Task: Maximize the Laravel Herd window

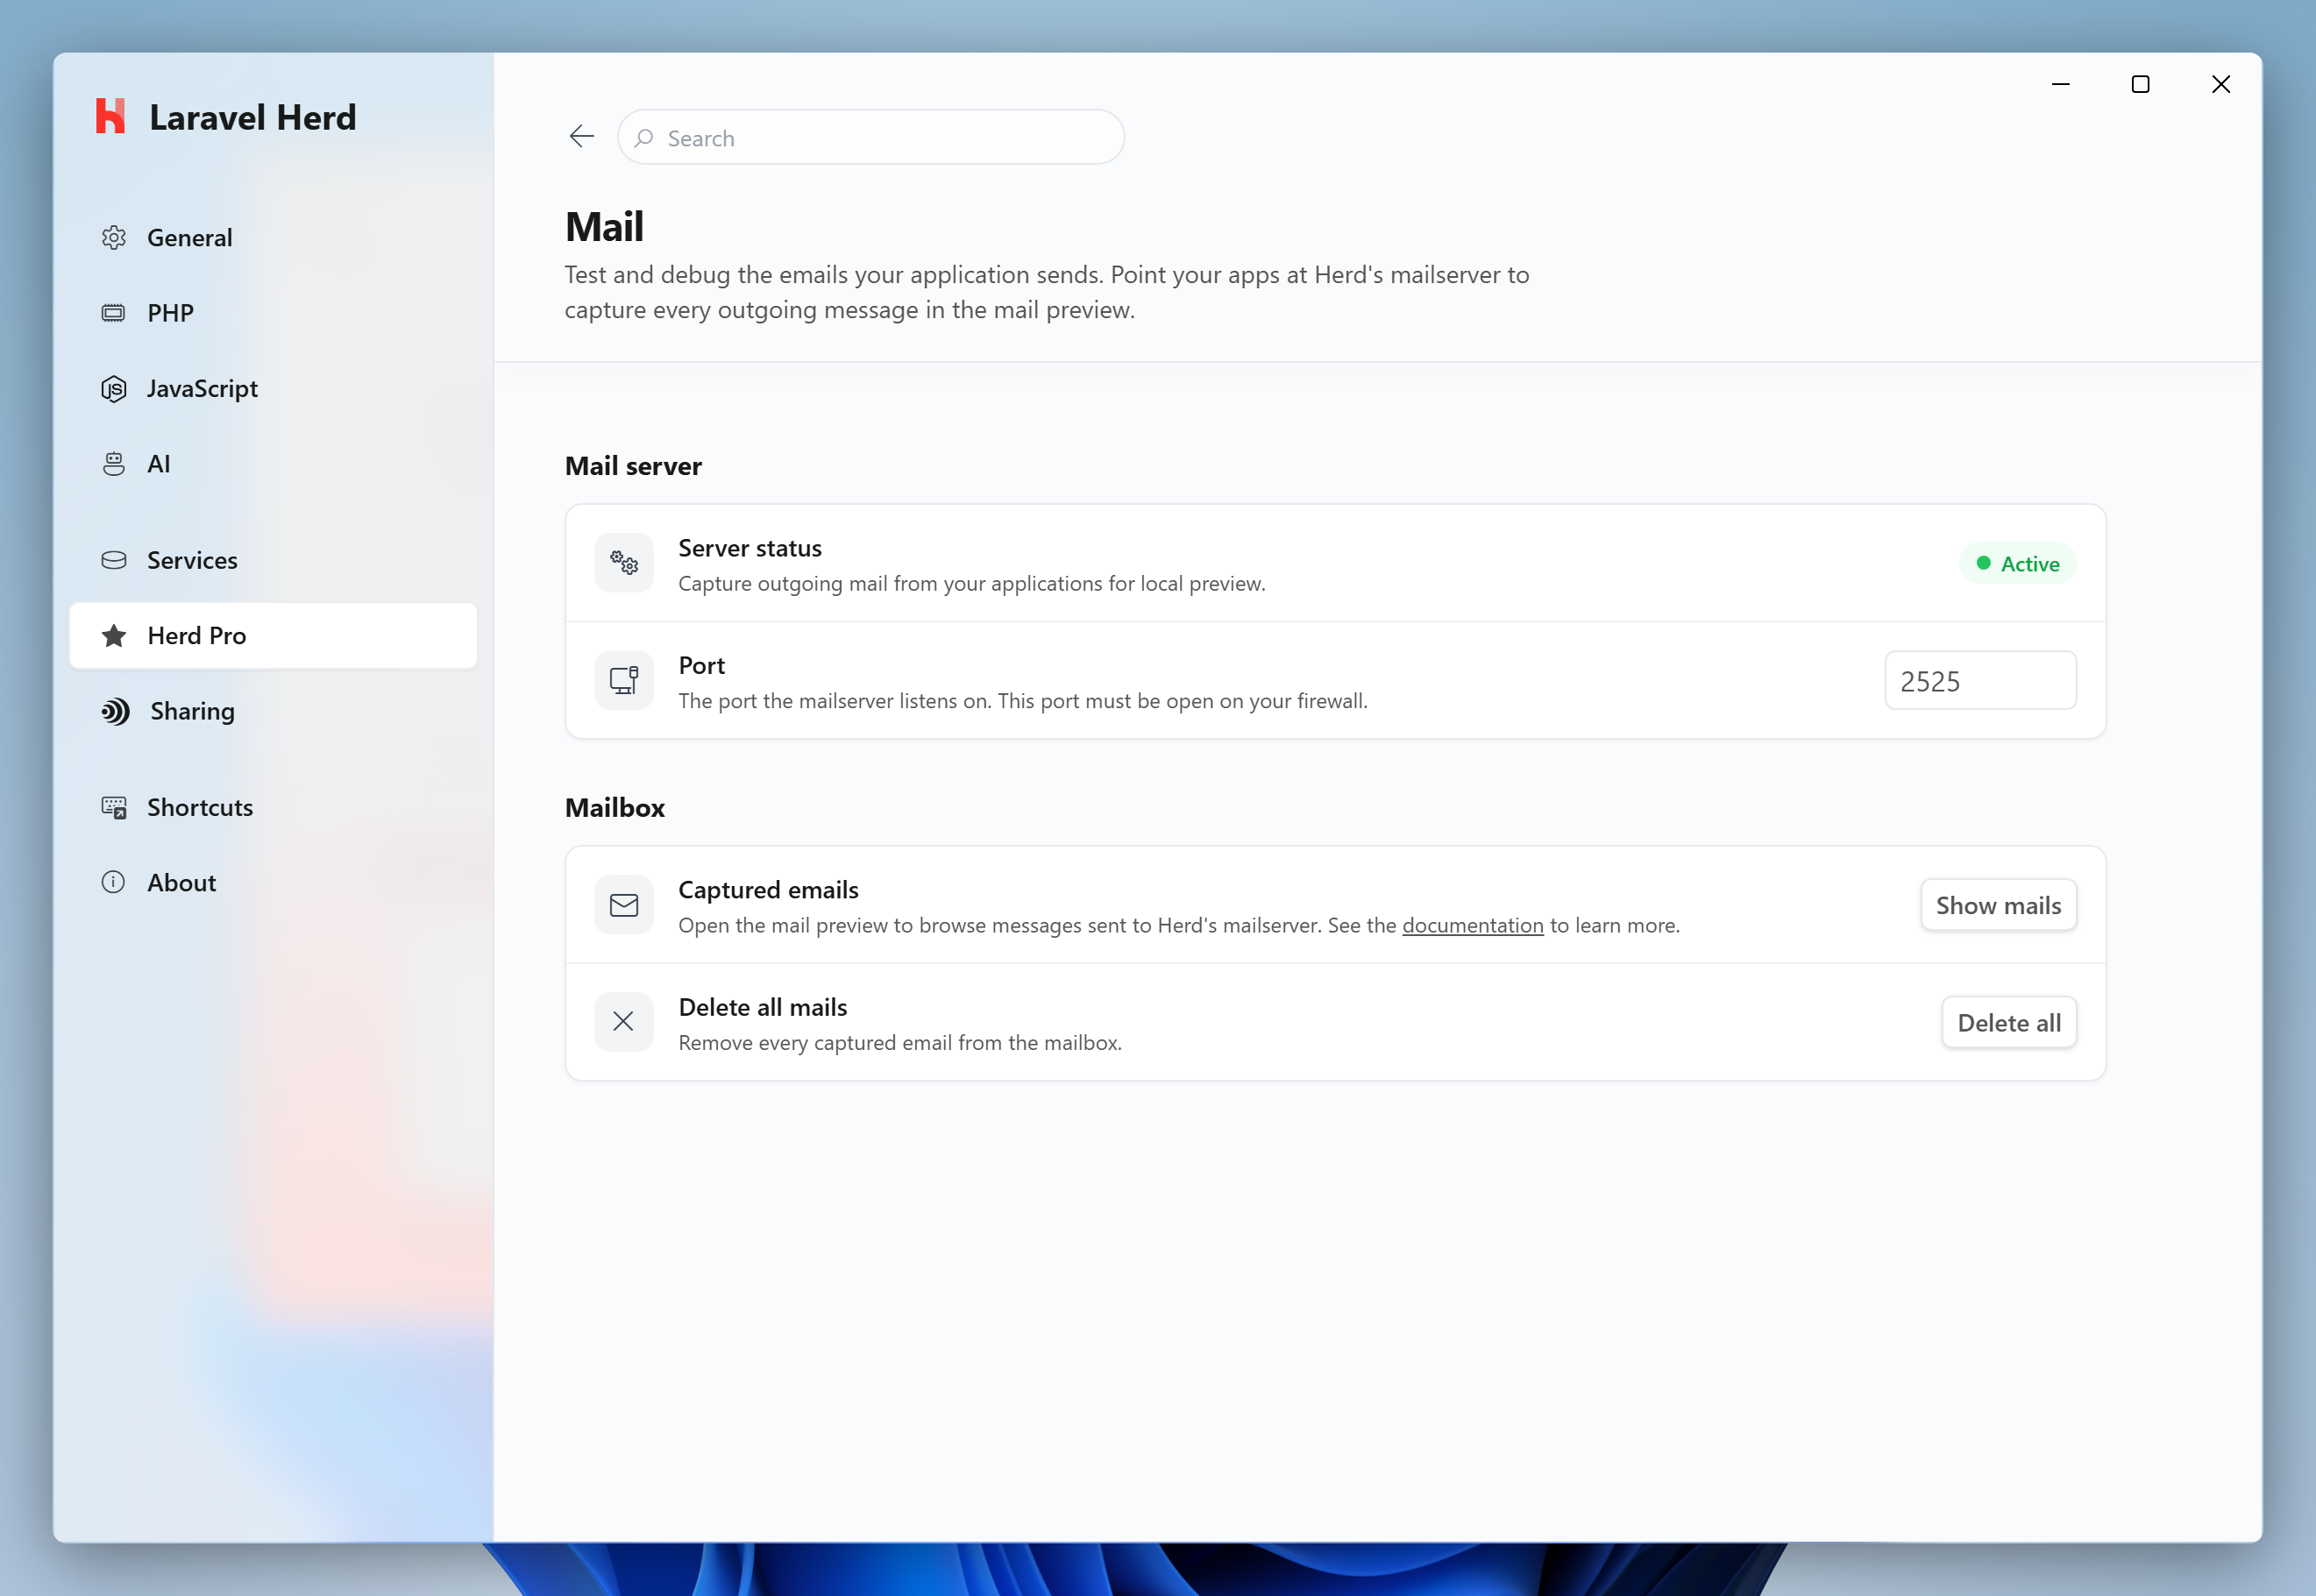Action: (2140, 85)
